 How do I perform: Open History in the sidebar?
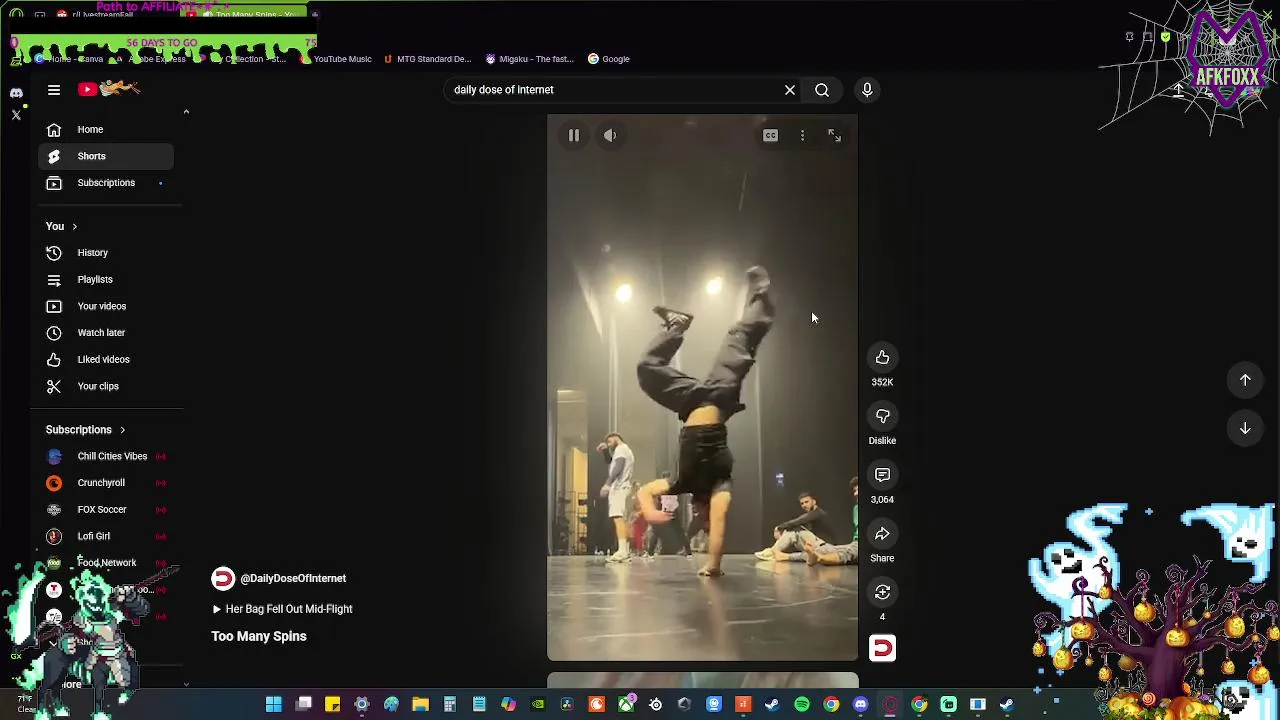[x=106, y=253]
